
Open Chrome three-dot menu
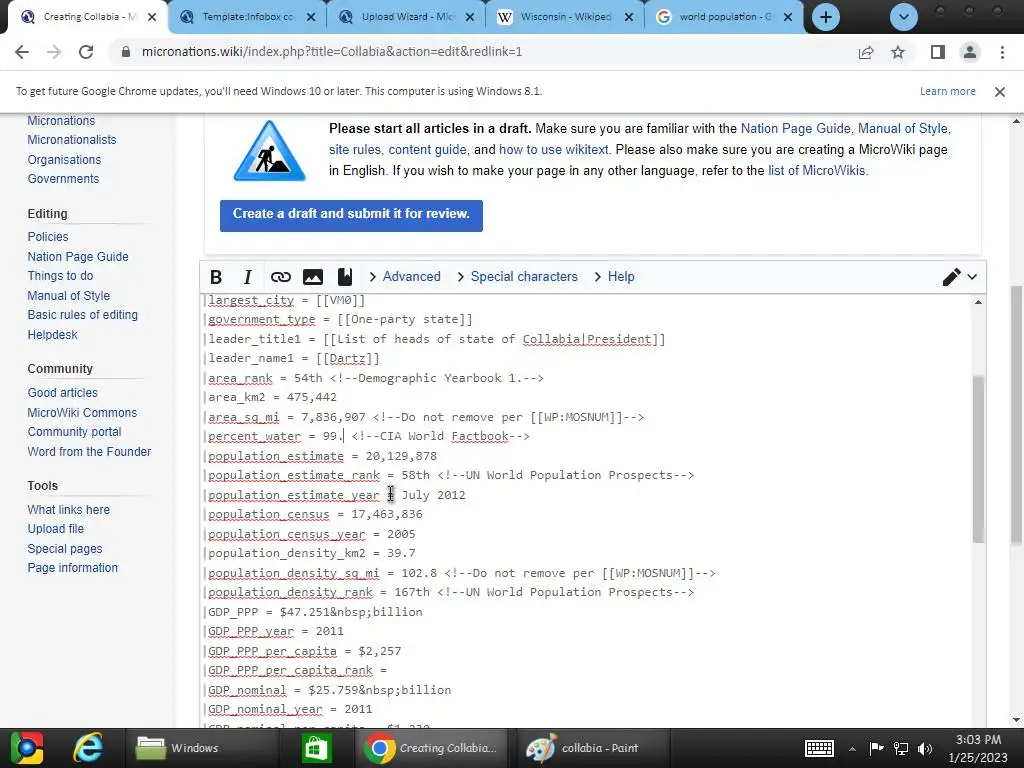pyautogui.click(x=1002, y=52)
